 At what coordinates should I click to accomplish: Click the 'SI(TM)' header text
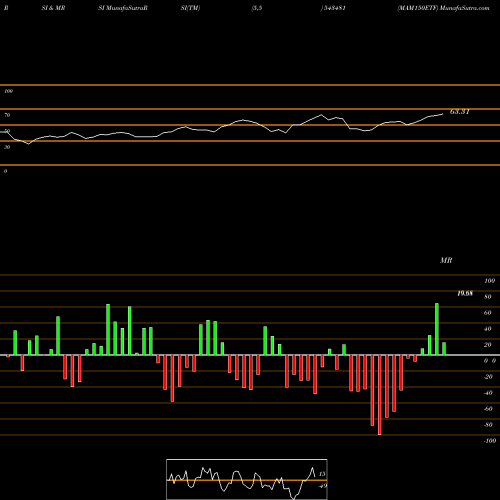[190, 8]
